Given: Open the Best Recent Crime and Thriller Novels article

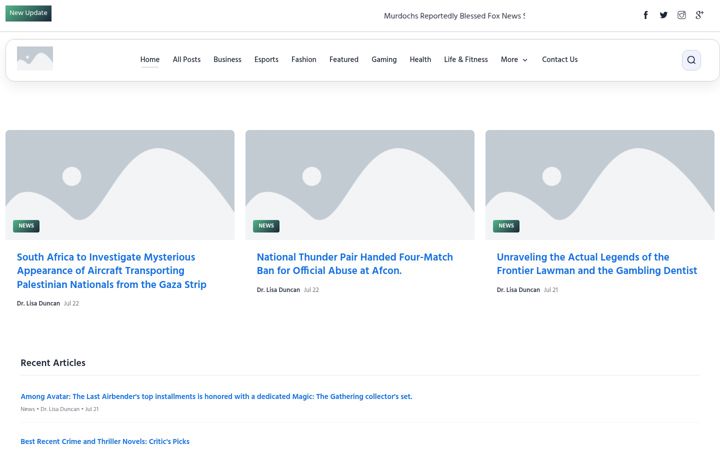Looking at the screenshot, I should 105,441.
